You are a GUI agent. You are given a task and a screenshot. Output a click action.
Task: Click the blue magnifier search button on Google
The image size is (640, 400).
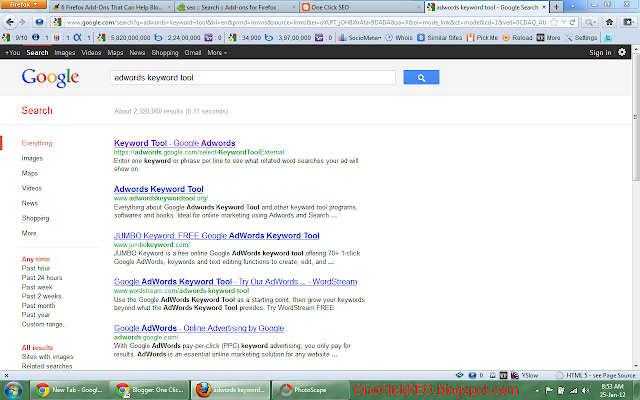(x=421, y=78)
